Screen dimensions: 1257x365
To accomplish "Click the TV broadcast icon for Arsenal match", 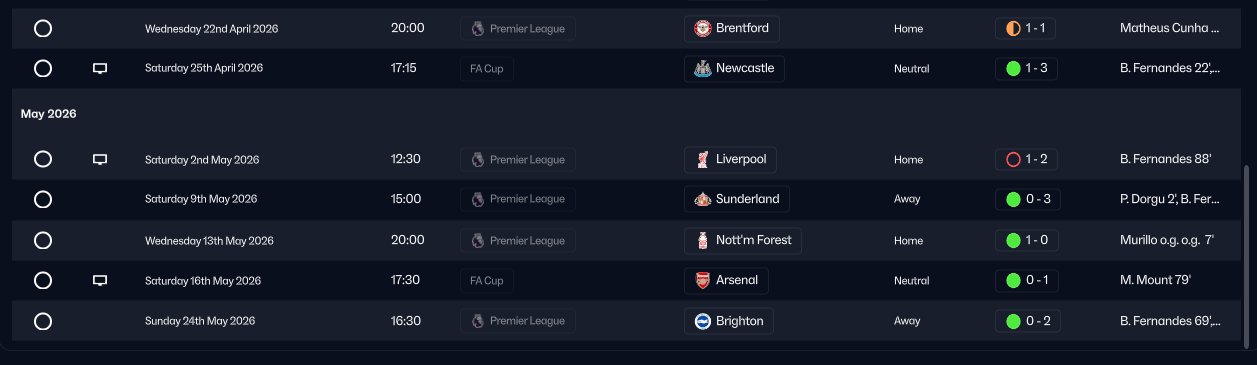I will coord(99,281).
